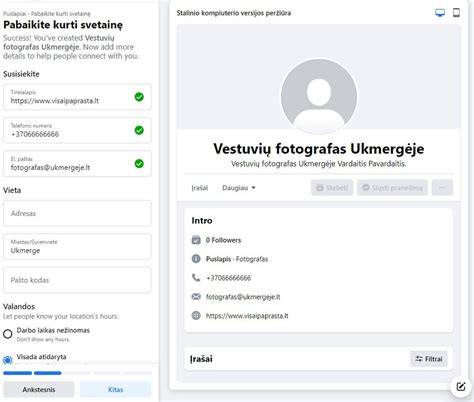Switch to desktop preview icon
474x402 pixels.
coord(440,13)
